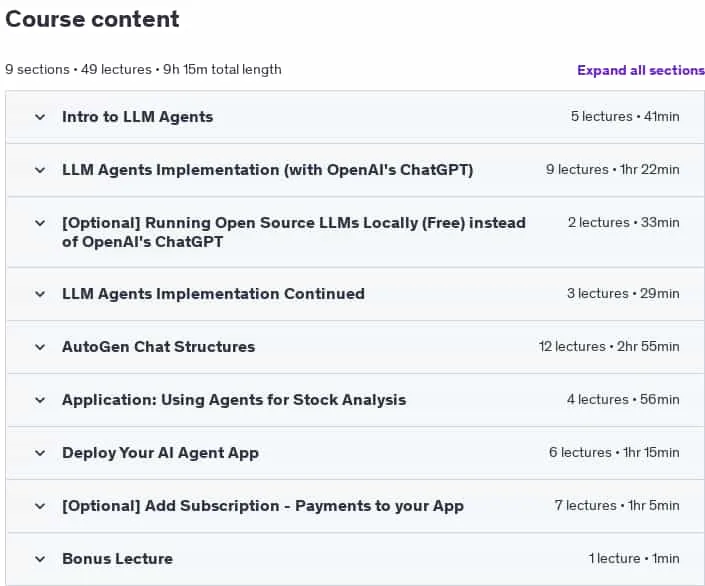Expand chevron for Using Agents for Stock Analysis
The height and width of the screenshot is (586, 705).
click(x=40, y=400)
